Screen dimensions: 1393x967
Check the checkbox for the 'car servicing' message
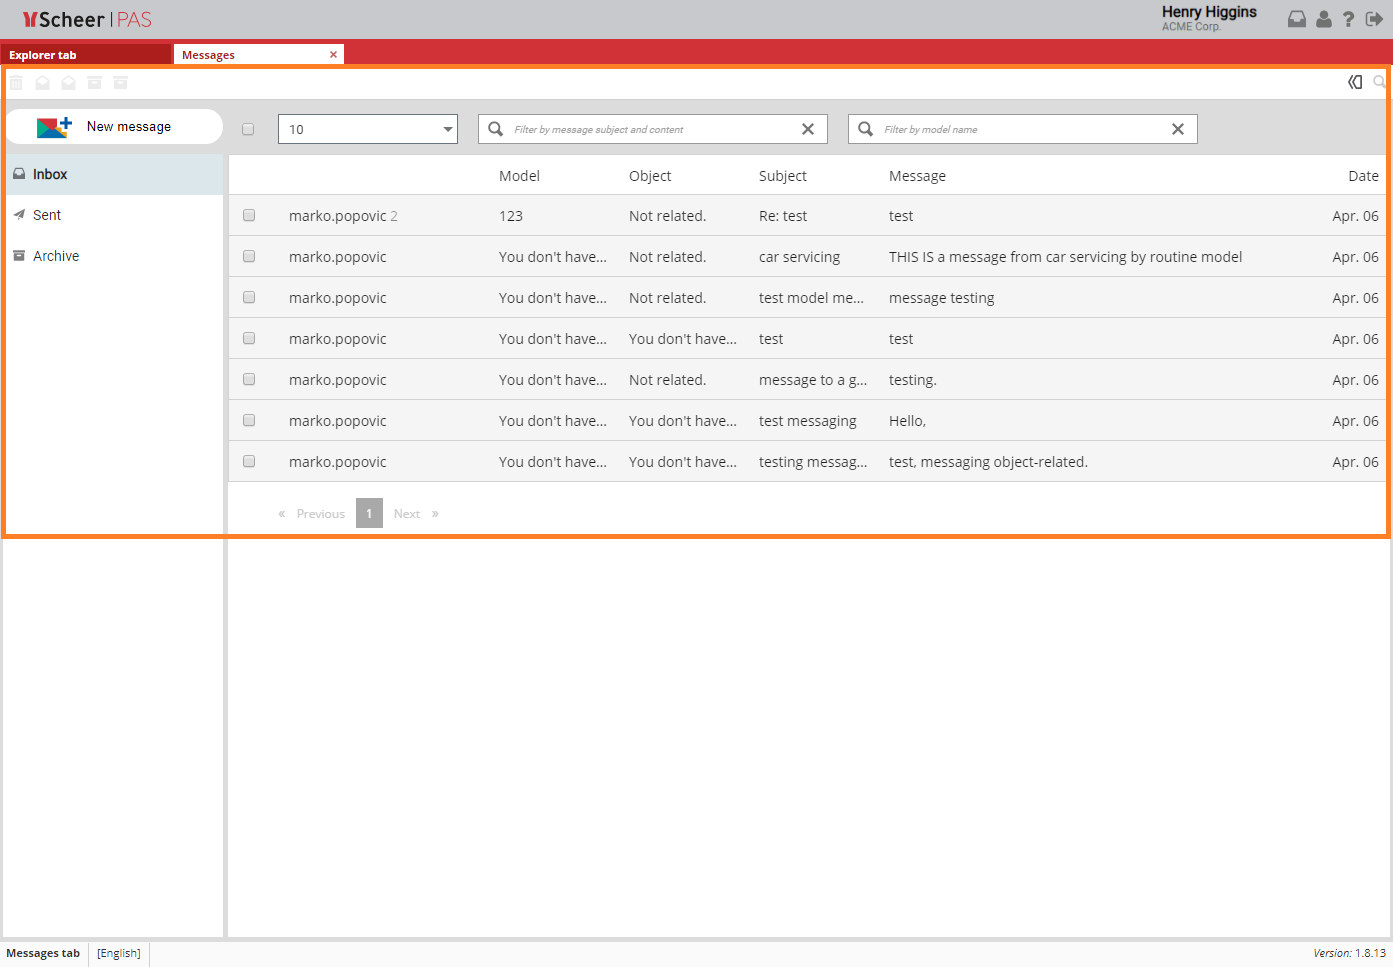[248, 256]
